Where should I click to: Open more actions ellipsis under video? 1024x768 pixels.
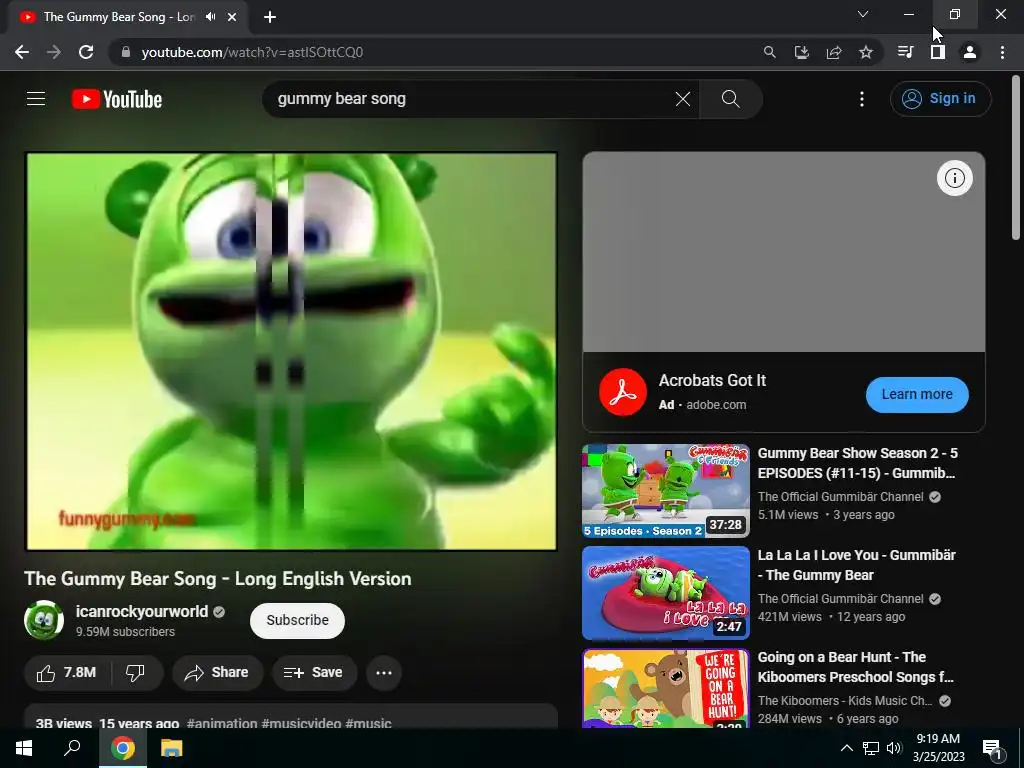(x=384, y=673)
